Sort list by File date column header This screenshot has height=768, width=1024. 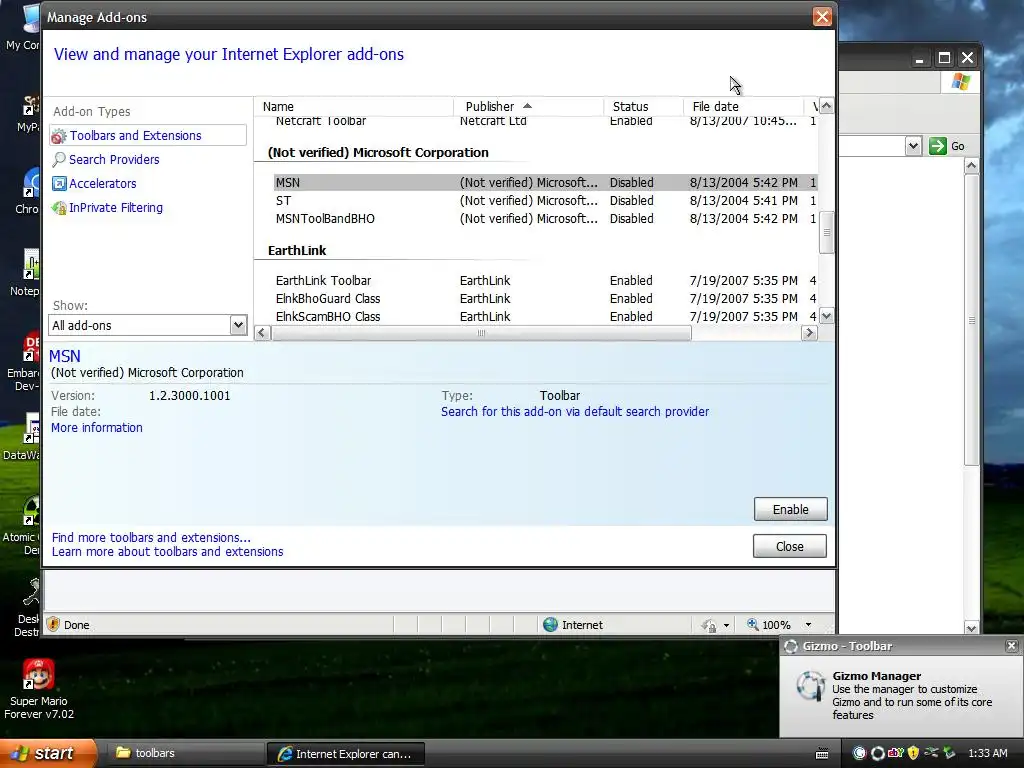click(x=743, y=106)
